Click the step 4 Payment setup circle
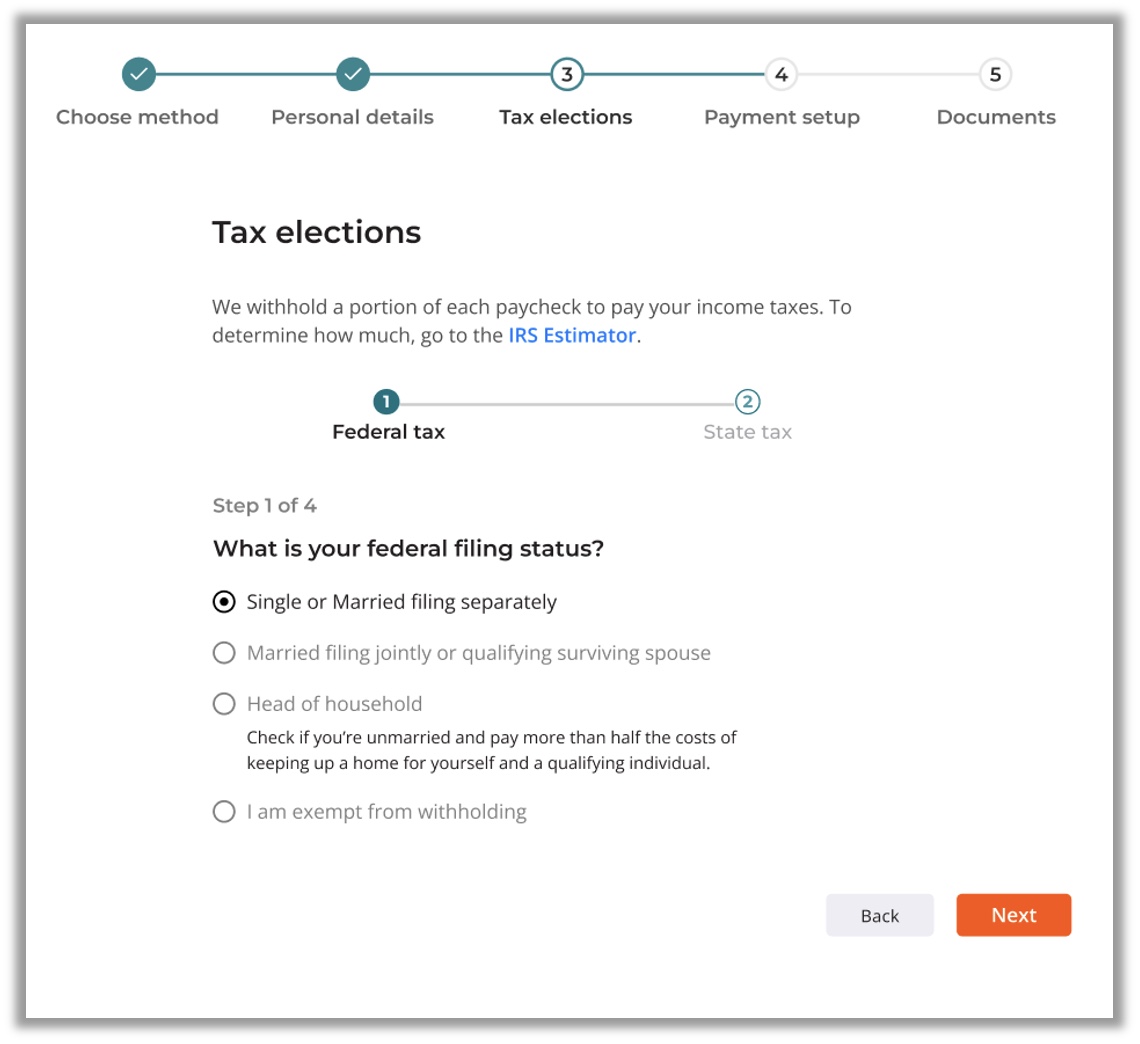Screen dimensions: 1140x1044 pos(781,74)
